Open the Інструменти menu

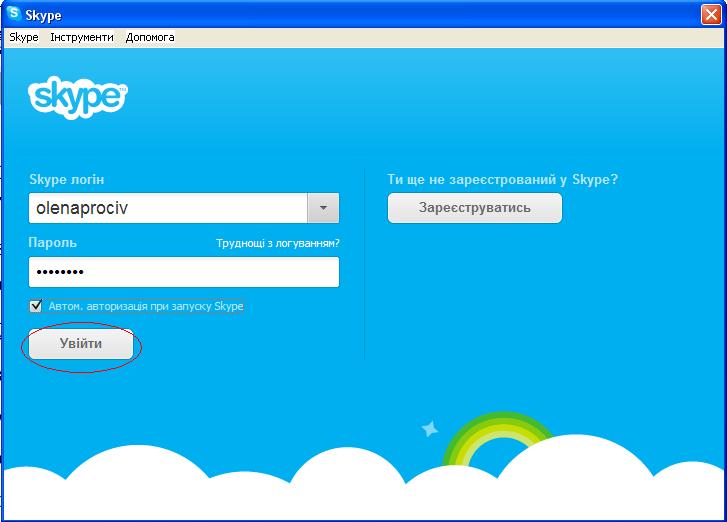click(x=82, y=37)
